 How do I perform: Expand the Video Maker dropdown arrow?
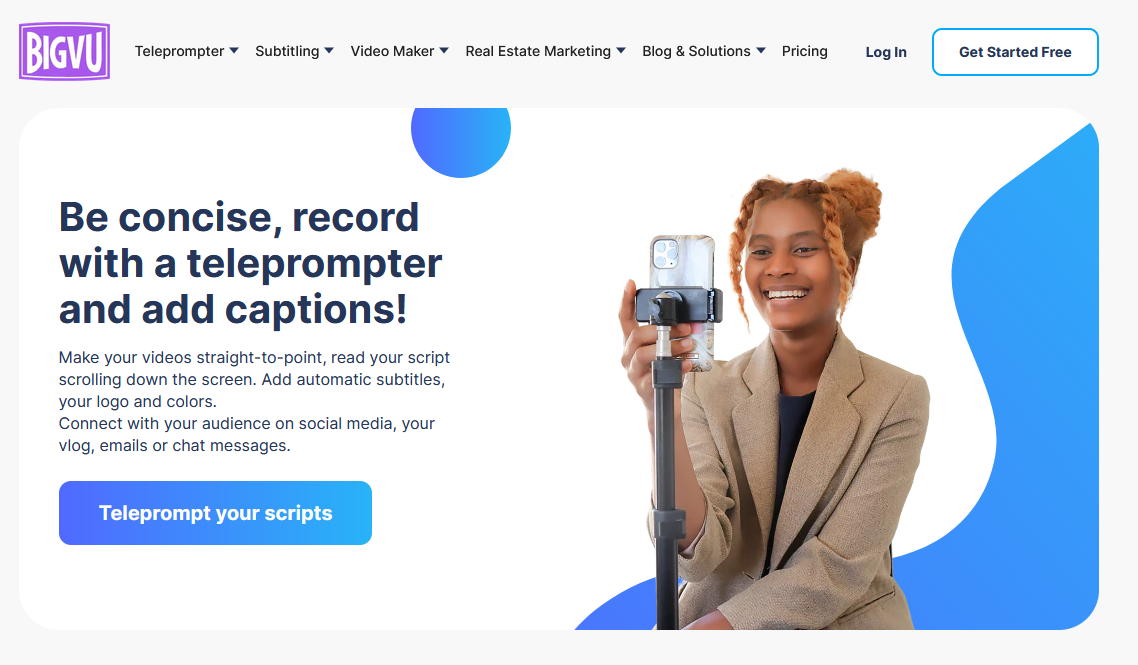(x=444, y=51)
